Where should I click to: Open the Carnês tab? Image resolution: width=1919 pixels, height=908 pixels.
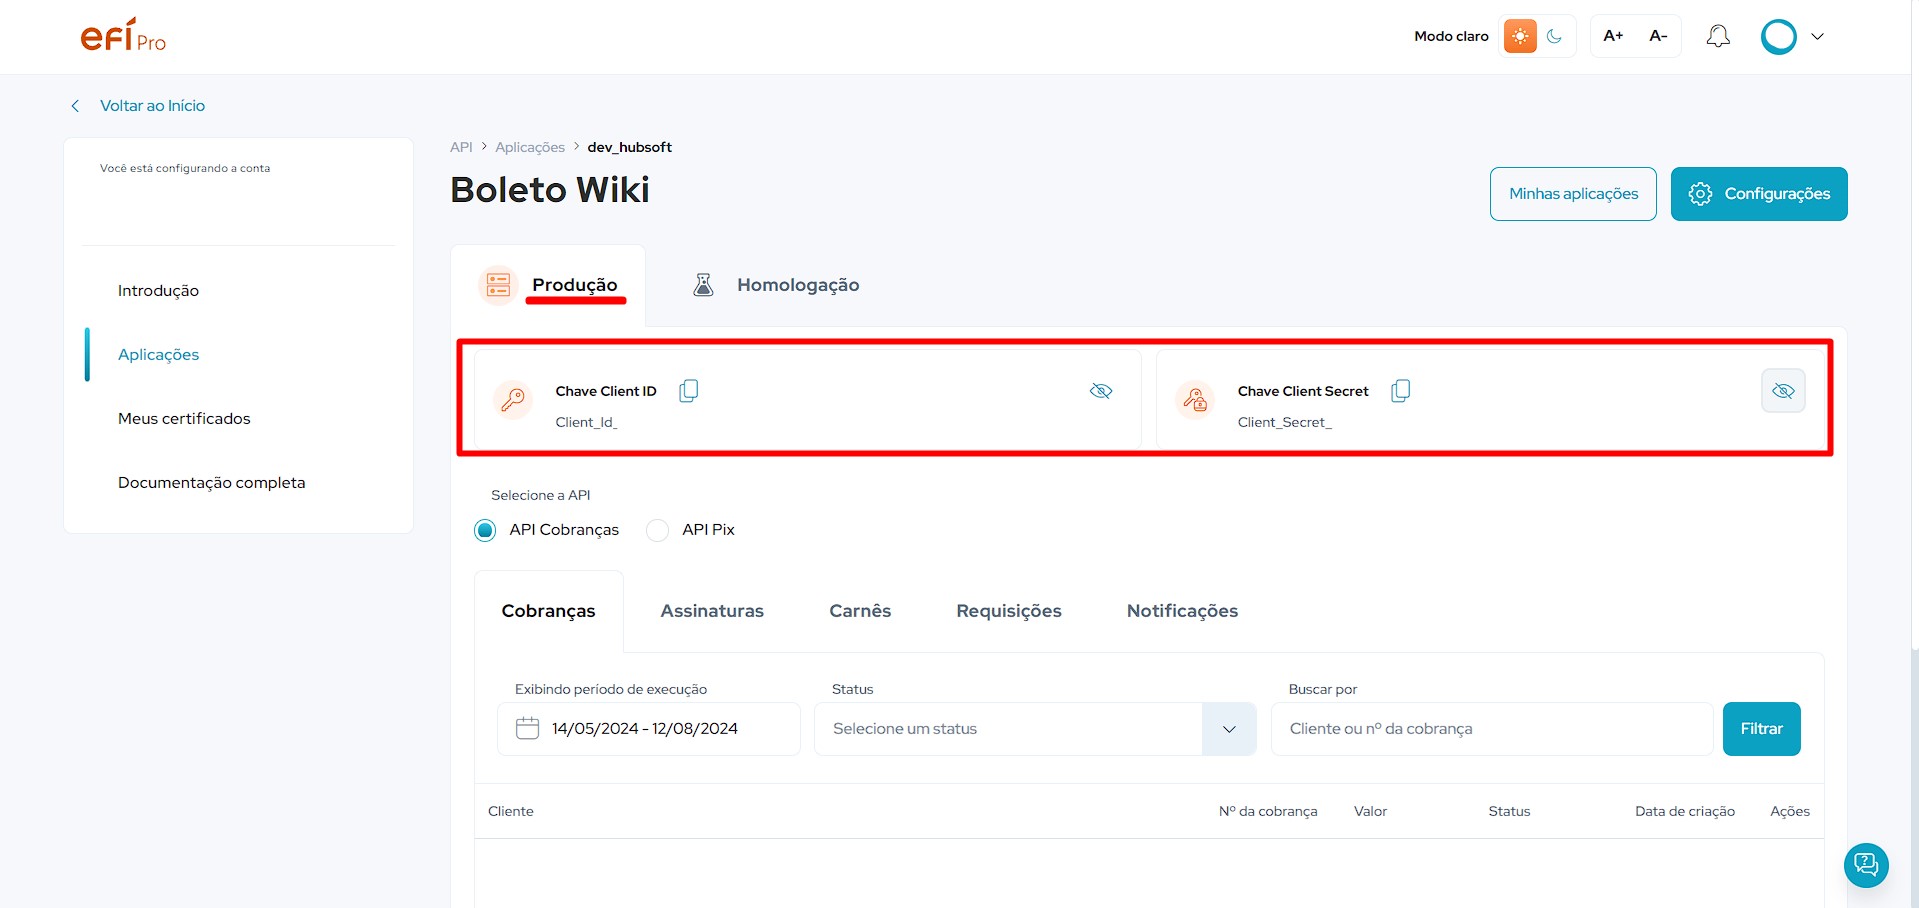tap(860, 611)
